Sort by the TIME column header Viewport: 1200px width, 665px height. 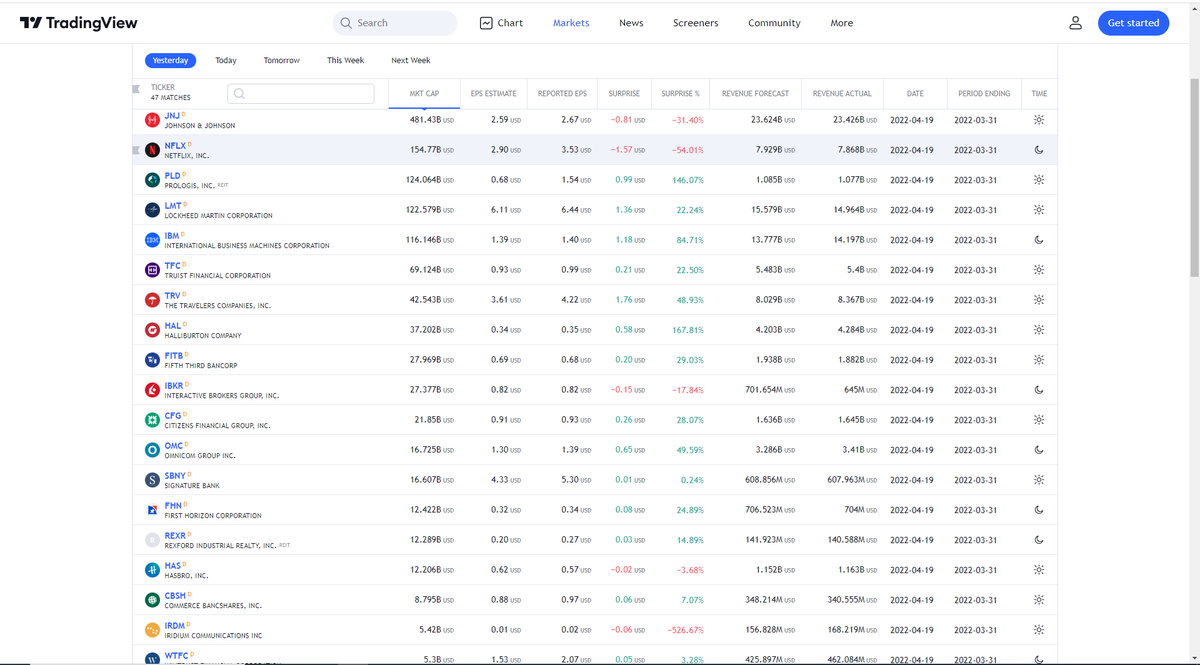[x=1039, y=94]
